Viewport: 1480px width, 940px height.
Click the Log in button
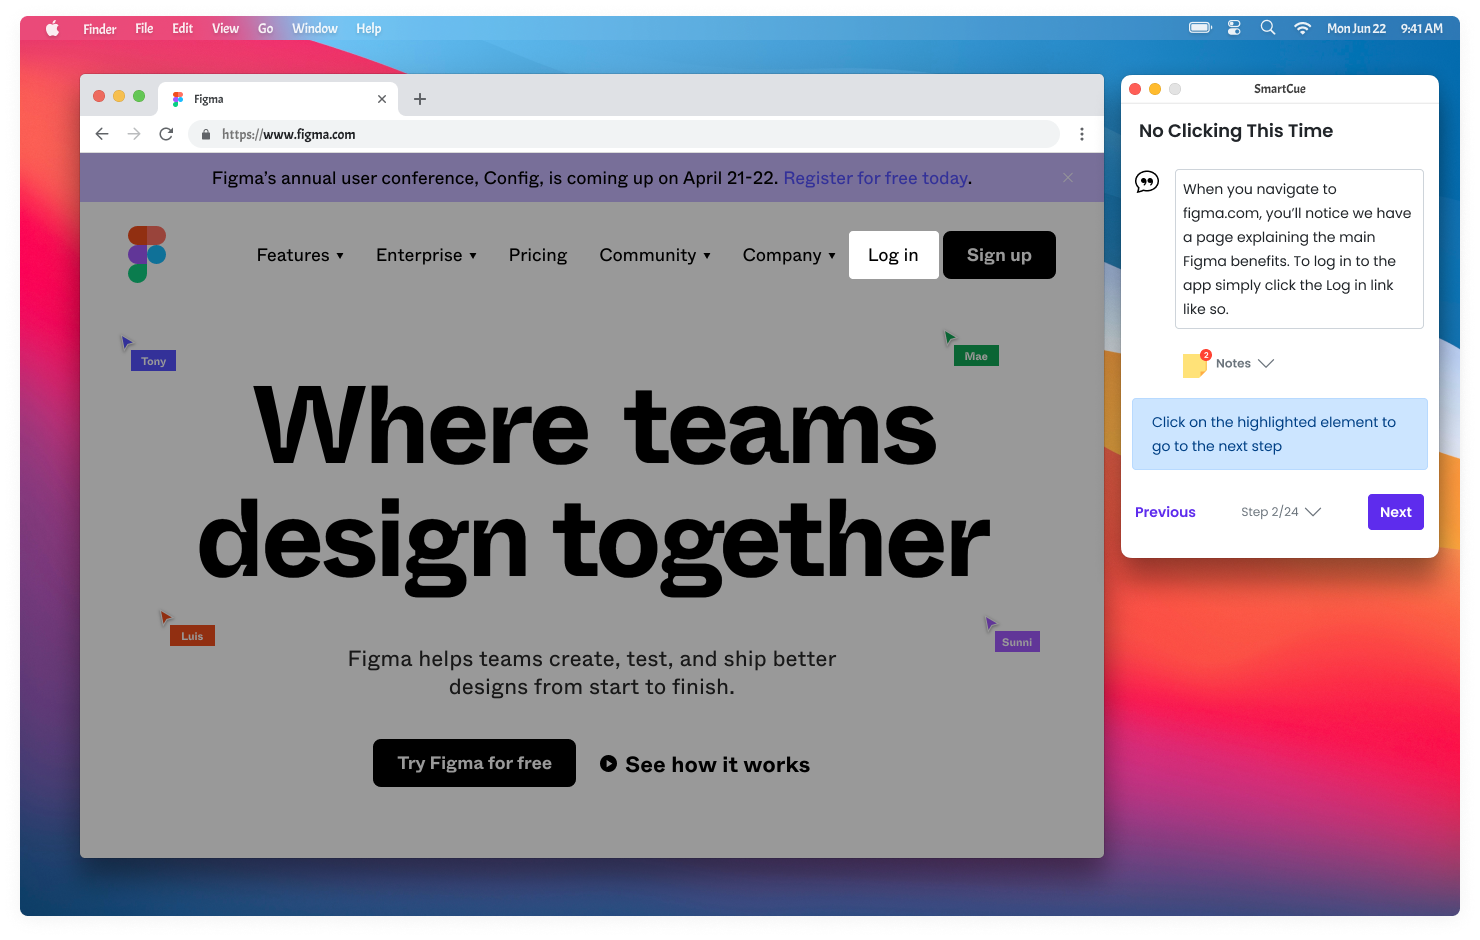(x=894, y=255)
